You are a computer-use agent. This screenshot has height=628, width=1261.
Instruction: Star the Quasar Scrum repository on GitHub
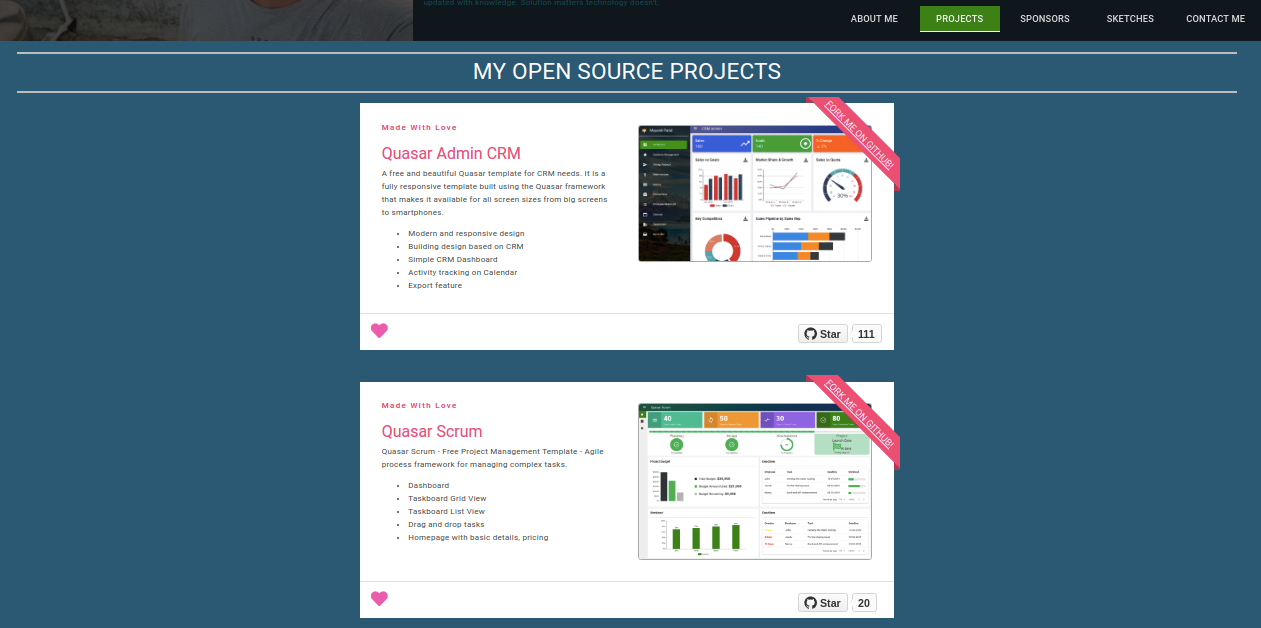click(x=822, y=603)
